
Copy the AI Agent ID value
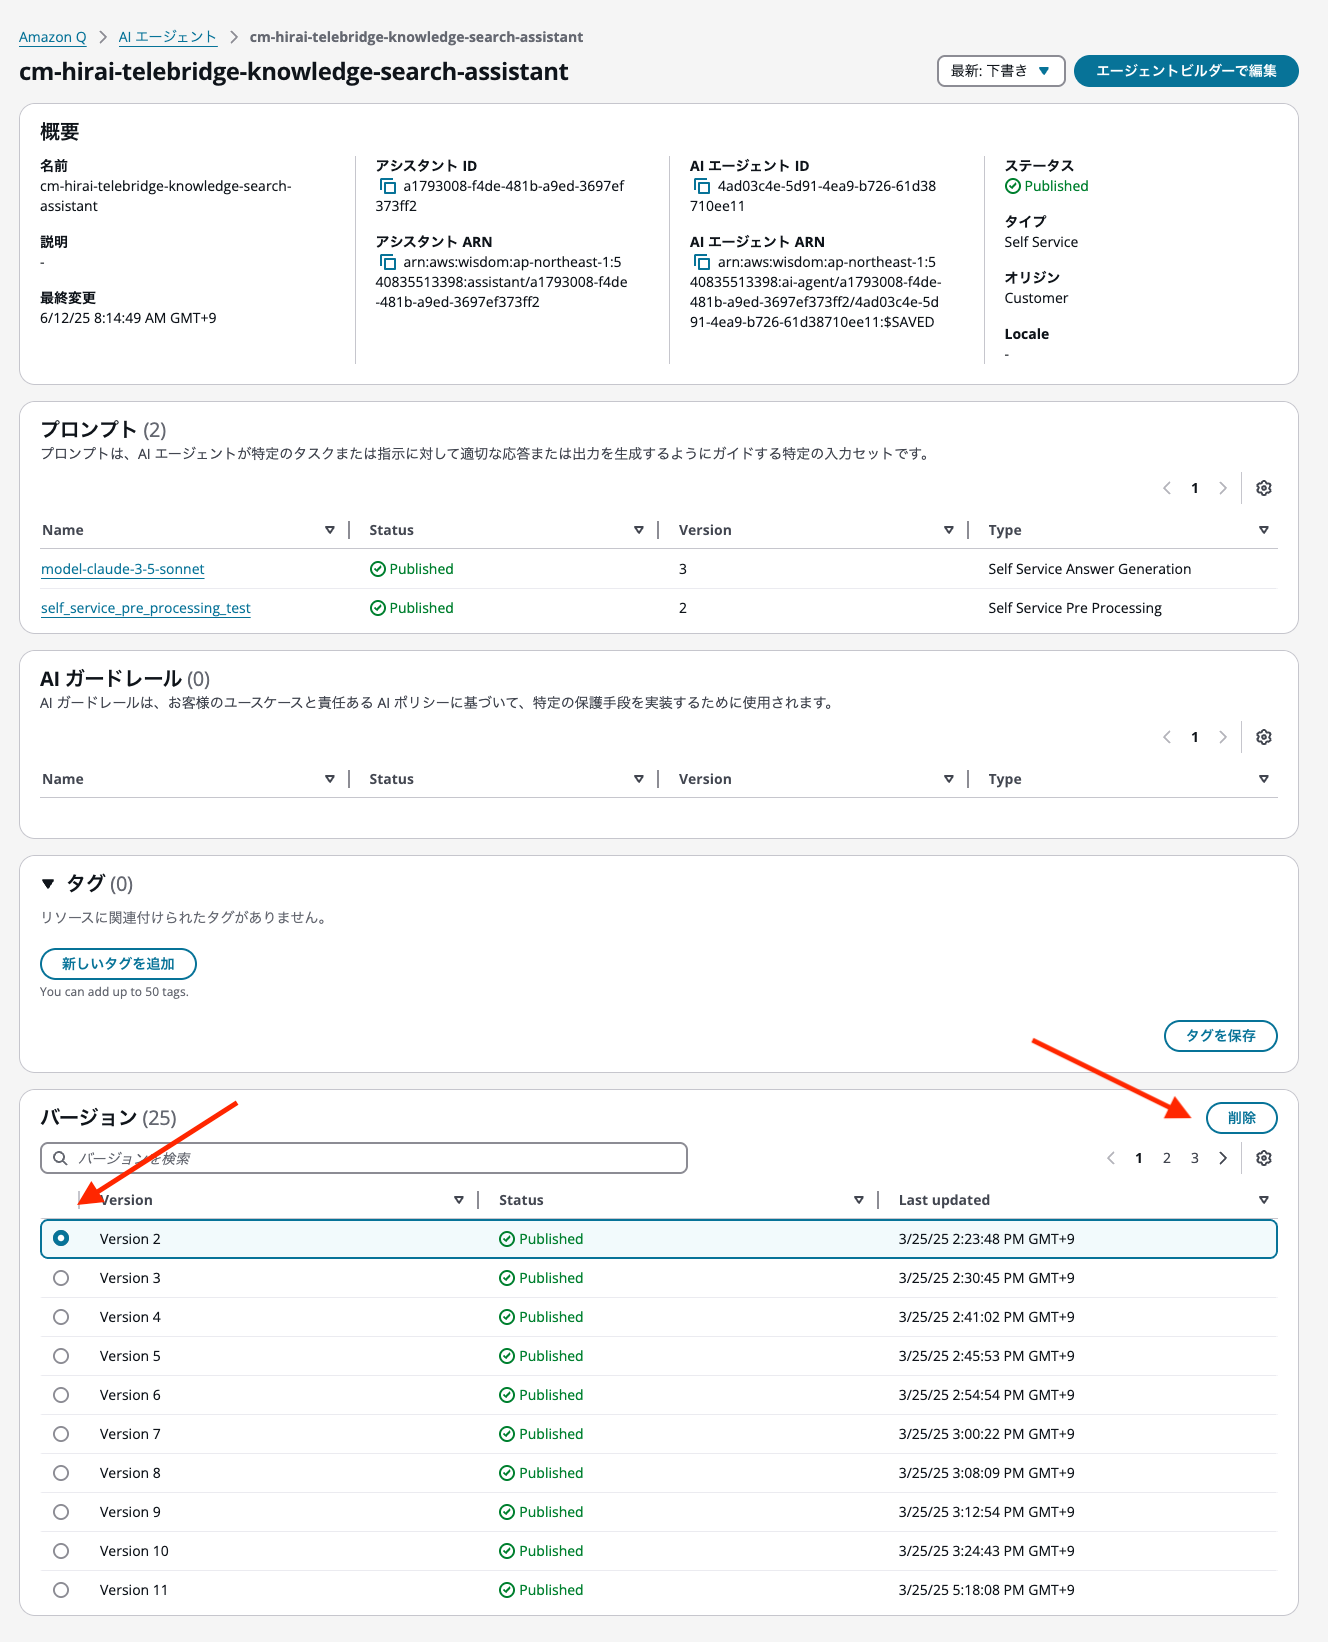(x=702, y=186)
